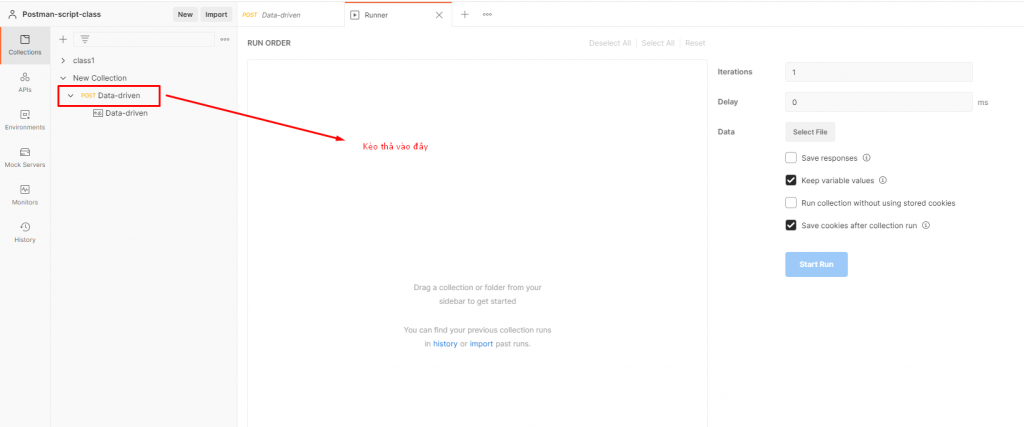1024x427 pixels.
Task: Show info for Save cookies after collection run
Action: tap(925, 225)
